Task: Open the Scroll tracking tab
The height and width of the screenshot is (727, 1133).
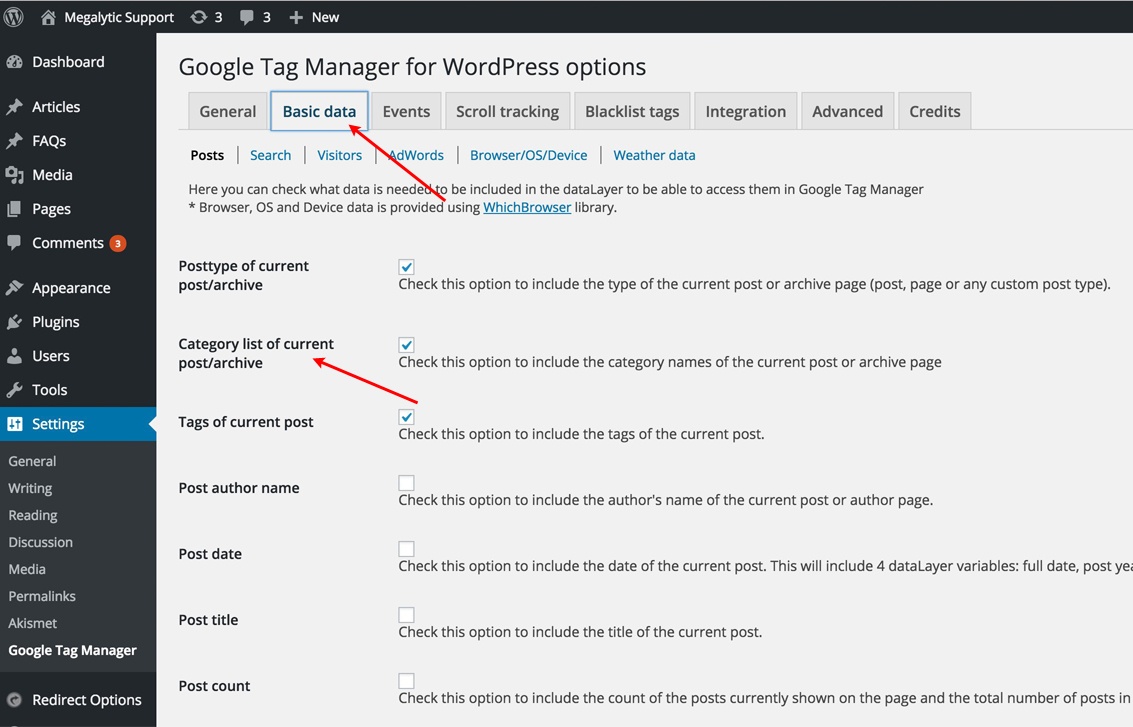Action: pos(507,111)
